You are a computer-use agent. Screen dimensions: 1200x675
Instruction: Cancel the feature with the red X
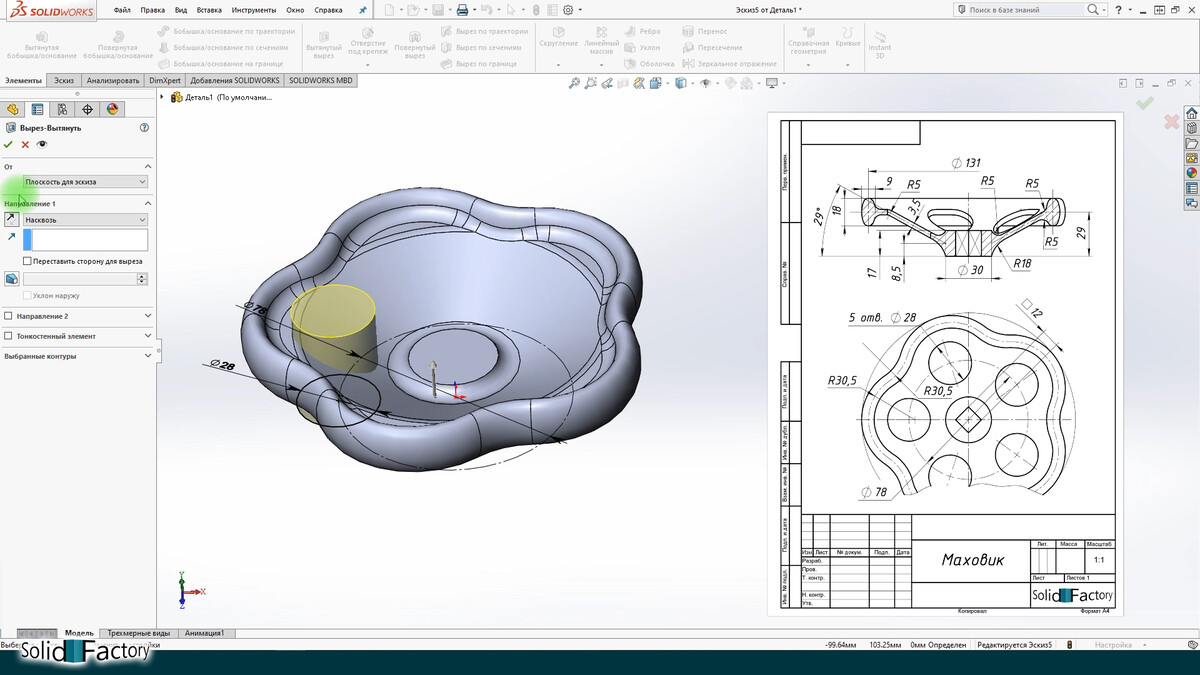point(25,145)
